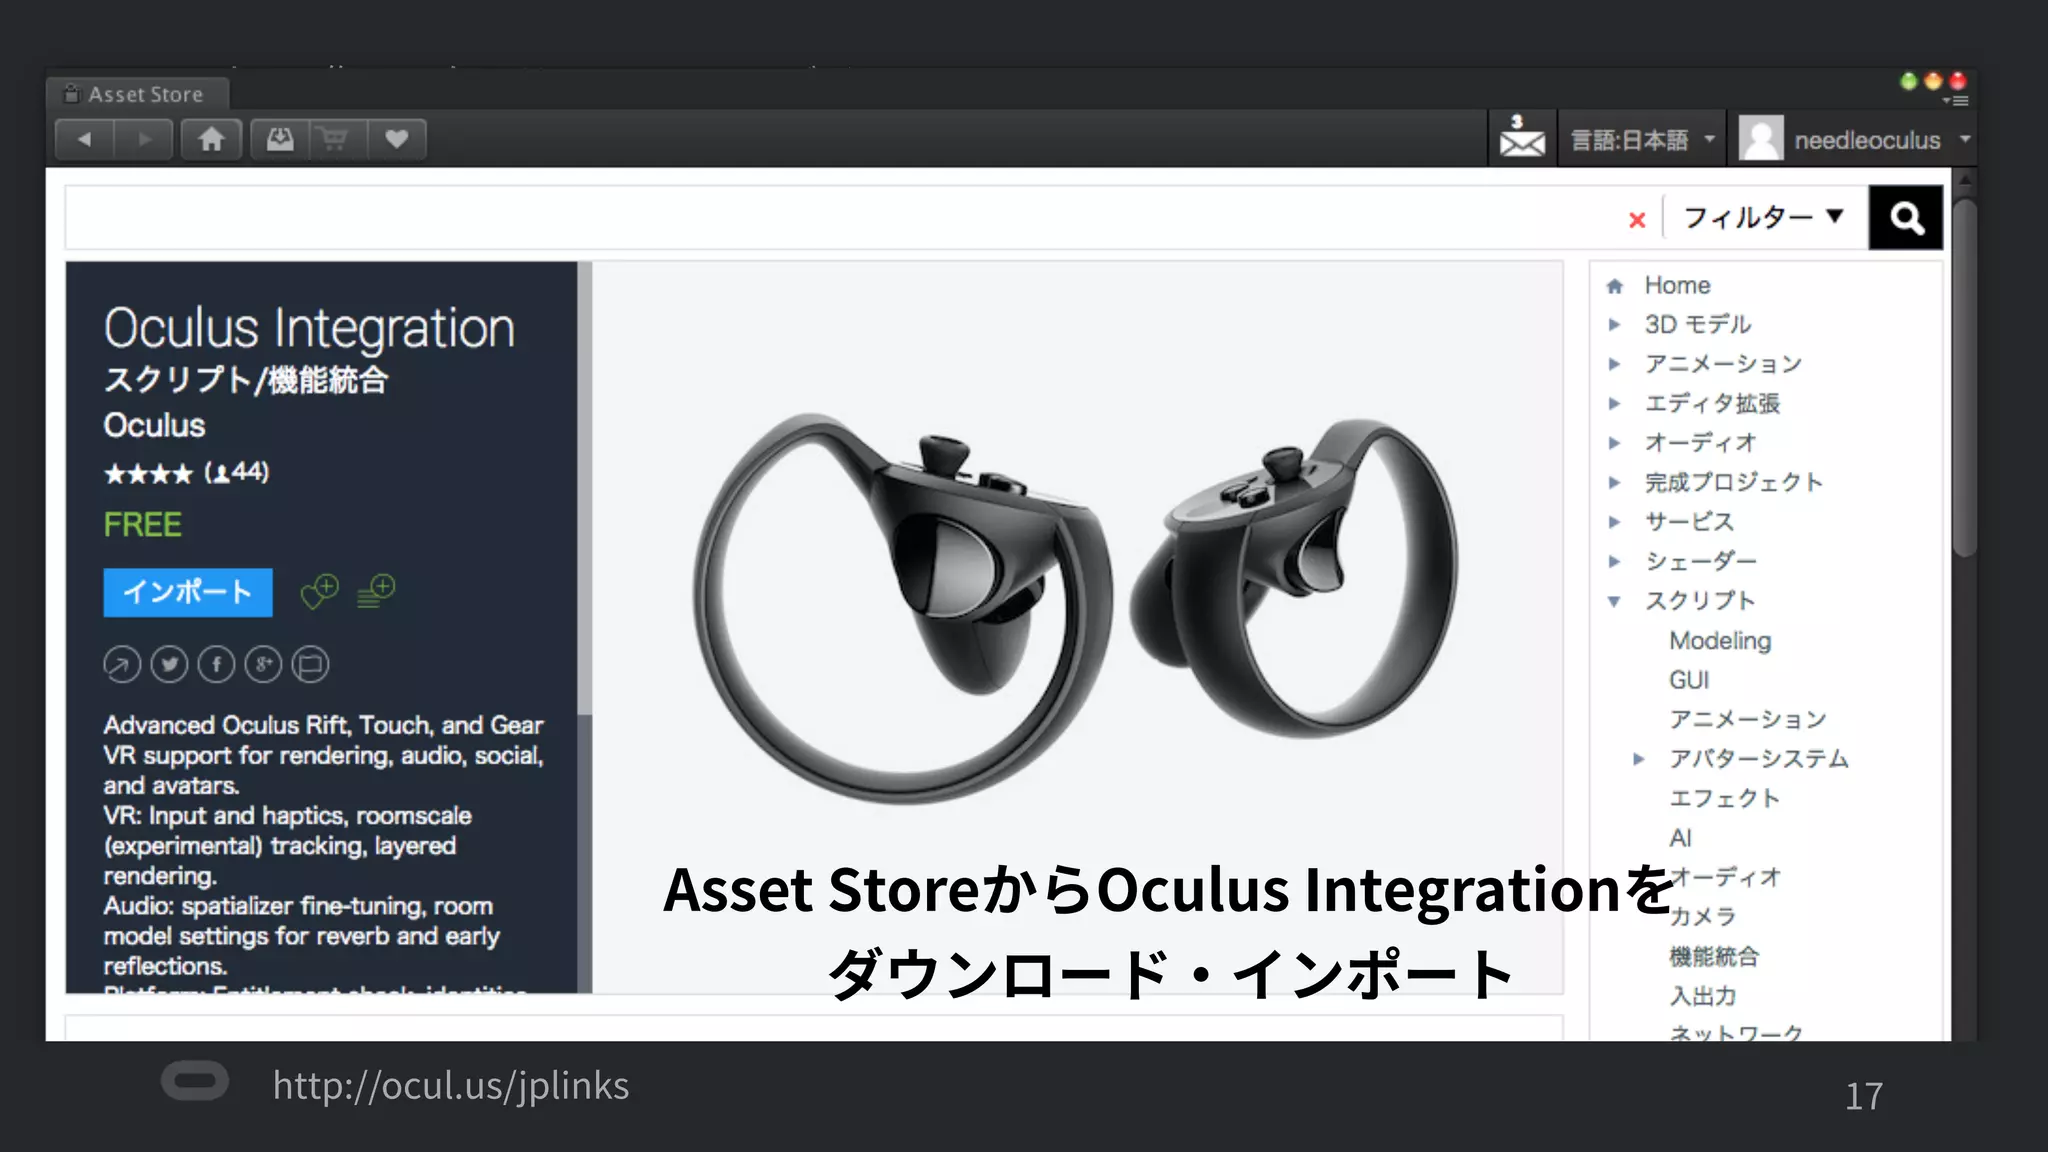This screenshot has height=1152, width=2048.
Task: Open the 言語:日本語 language dropdown
Action: pyautogui.click(x=1643, y=139)
